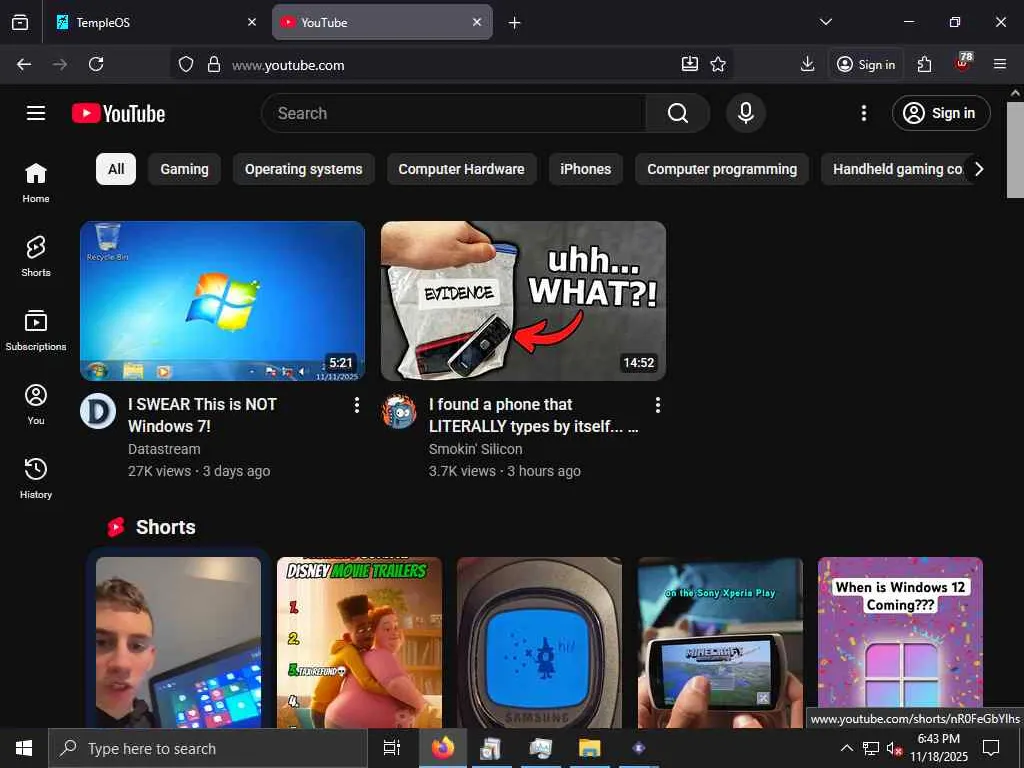Click the search magnifier button
Viewport: 1024px width, 768px height.
(677, 113)
